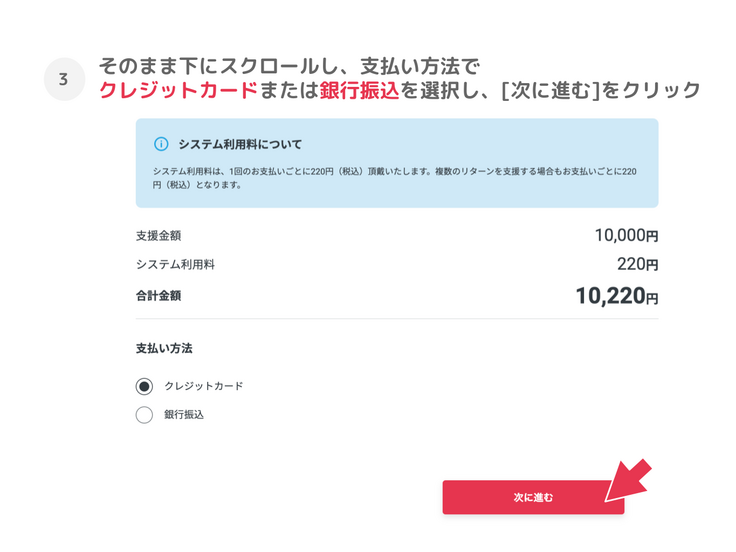Click the 10,220円 total amount
The height and width of the screenshot is (552, 736).
click(x=616, y=296)
